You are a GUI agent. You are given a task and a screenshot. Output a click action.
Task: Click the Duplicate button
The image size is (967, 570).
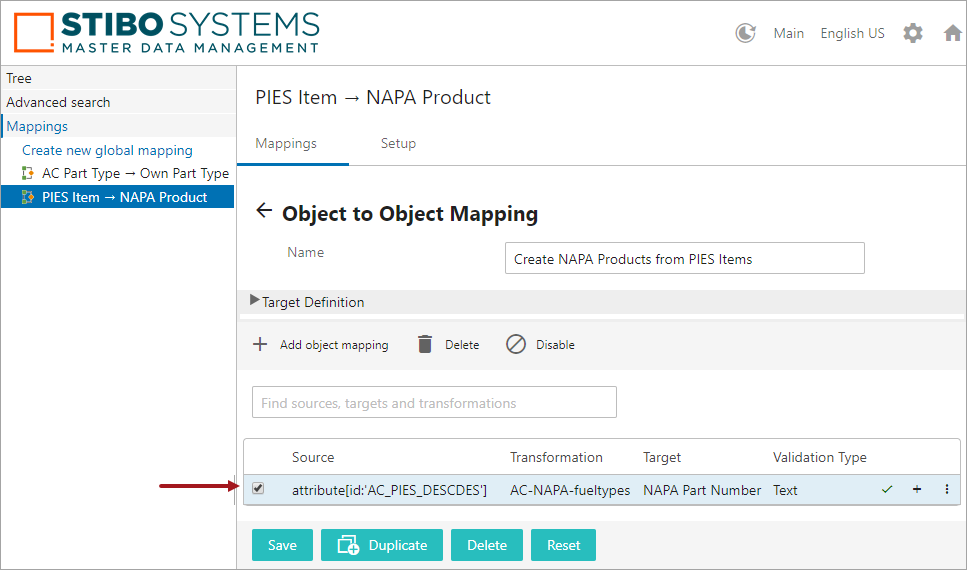tap(382, 545)
